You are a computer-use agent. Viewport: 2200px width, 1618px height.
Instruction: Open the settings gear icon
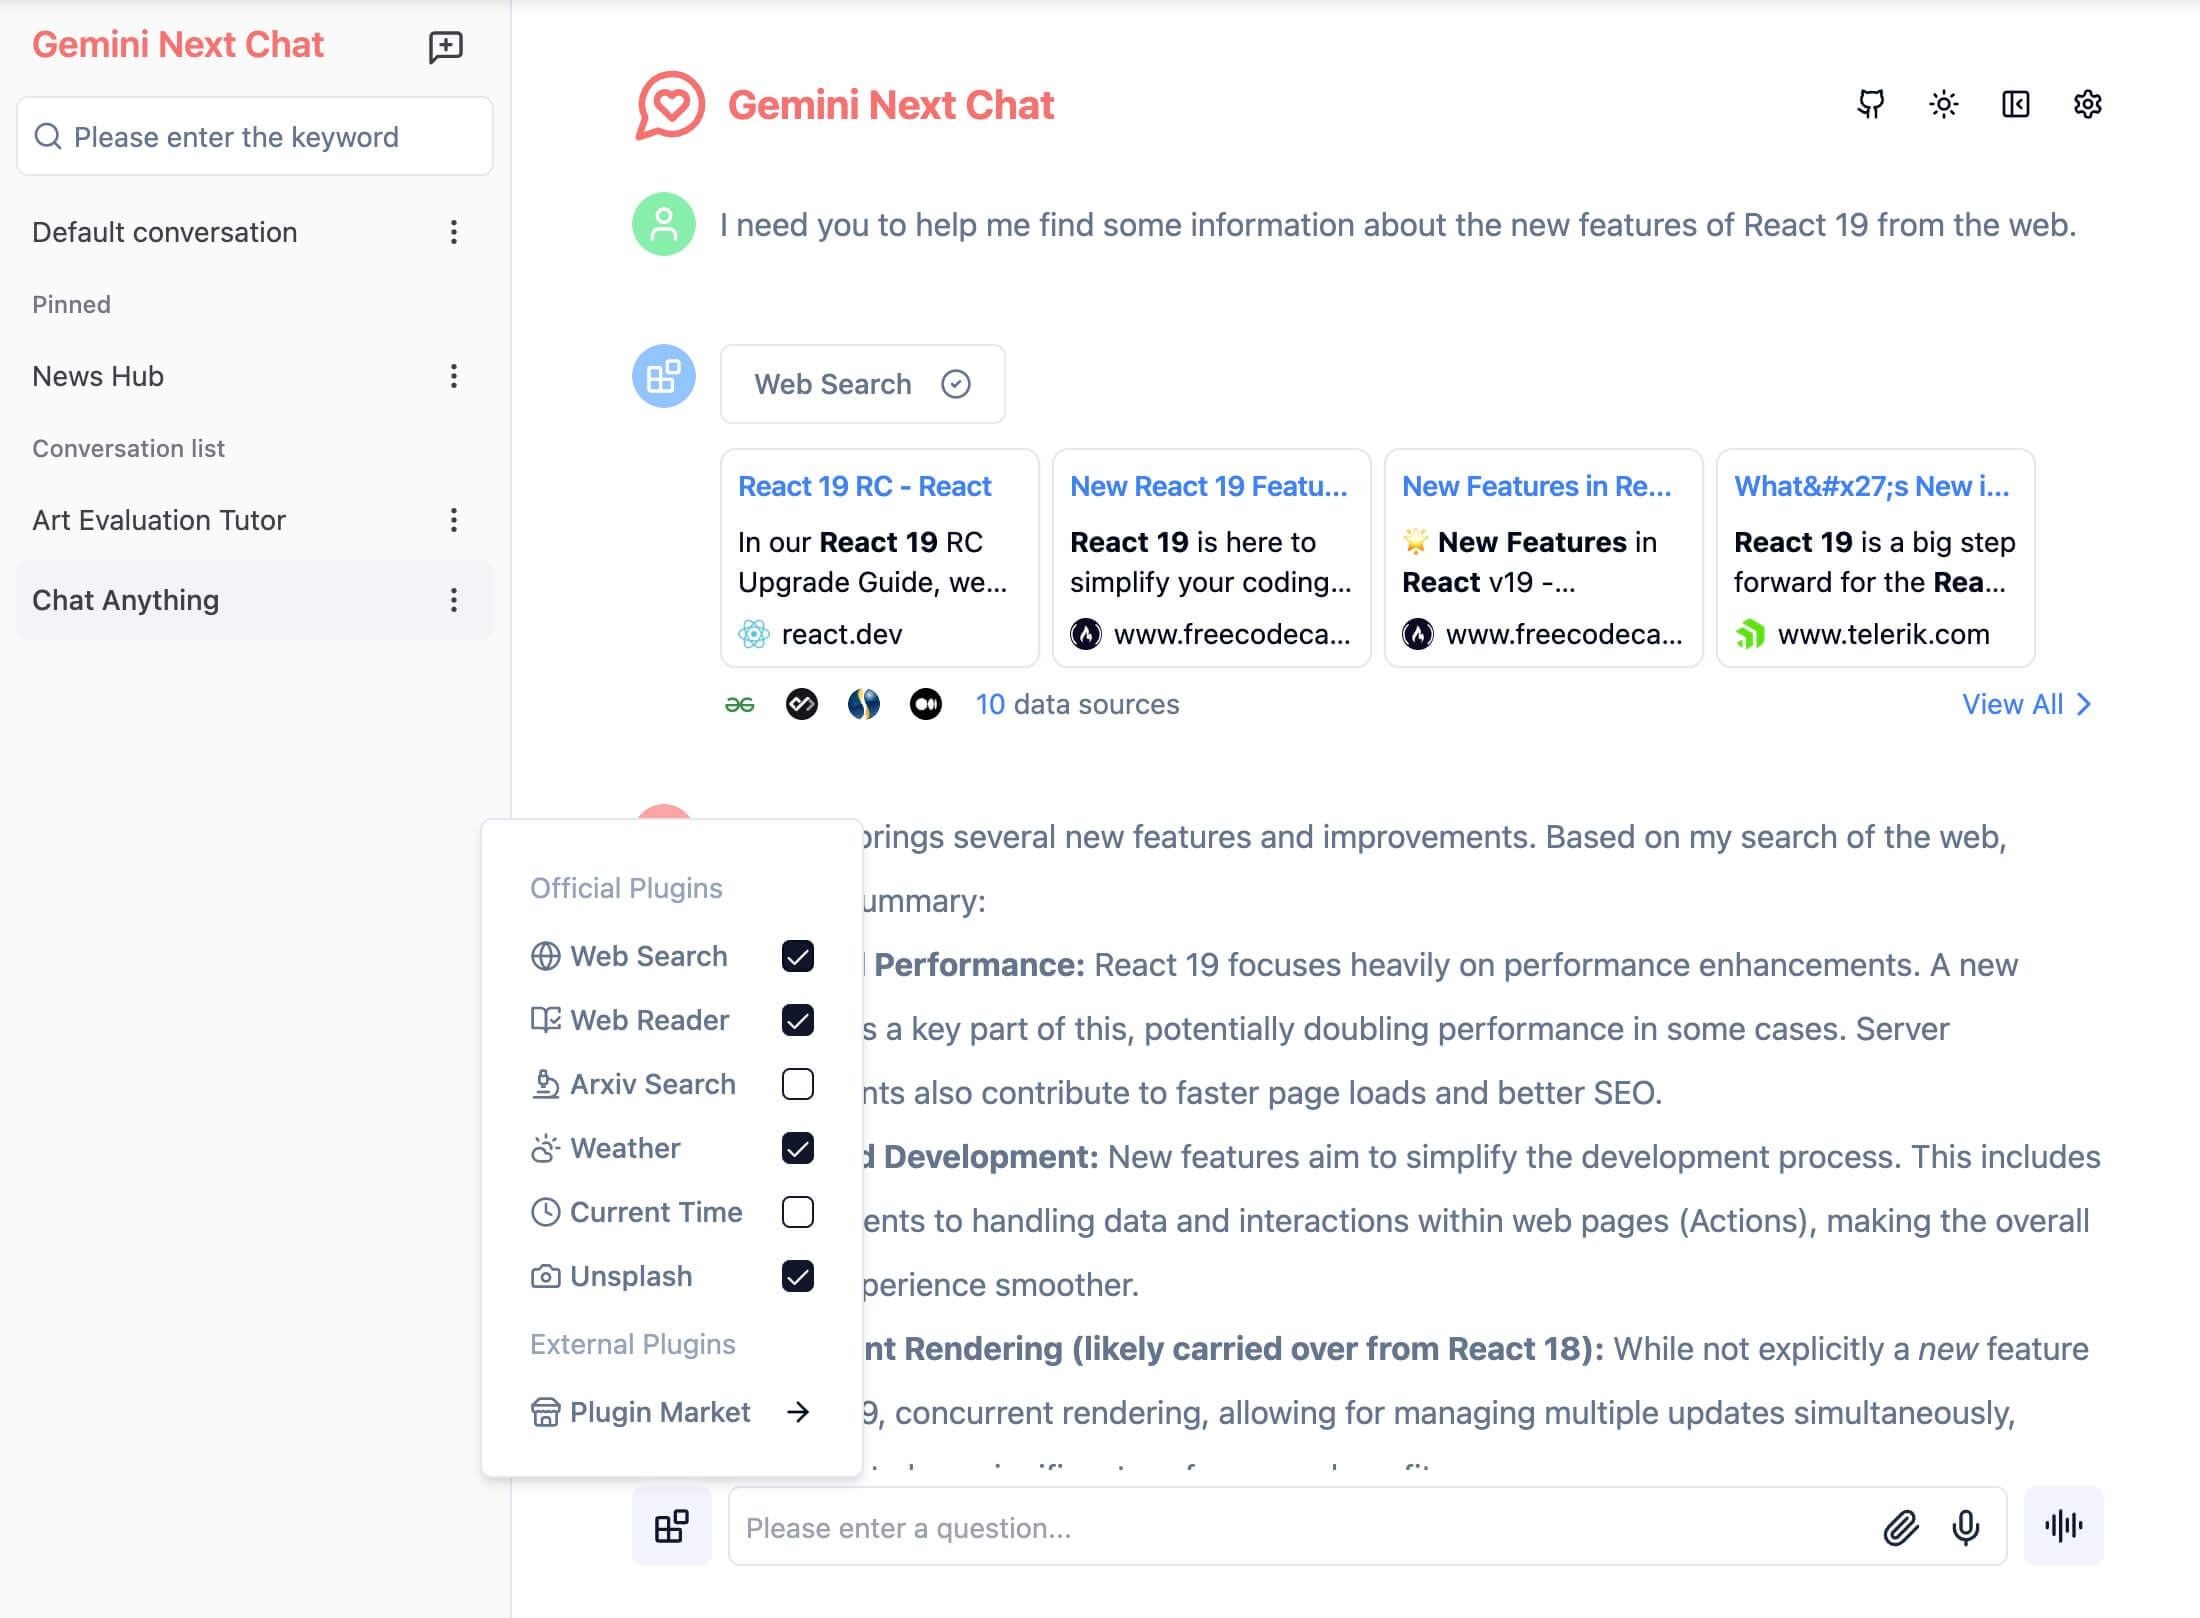point(2087,104)
